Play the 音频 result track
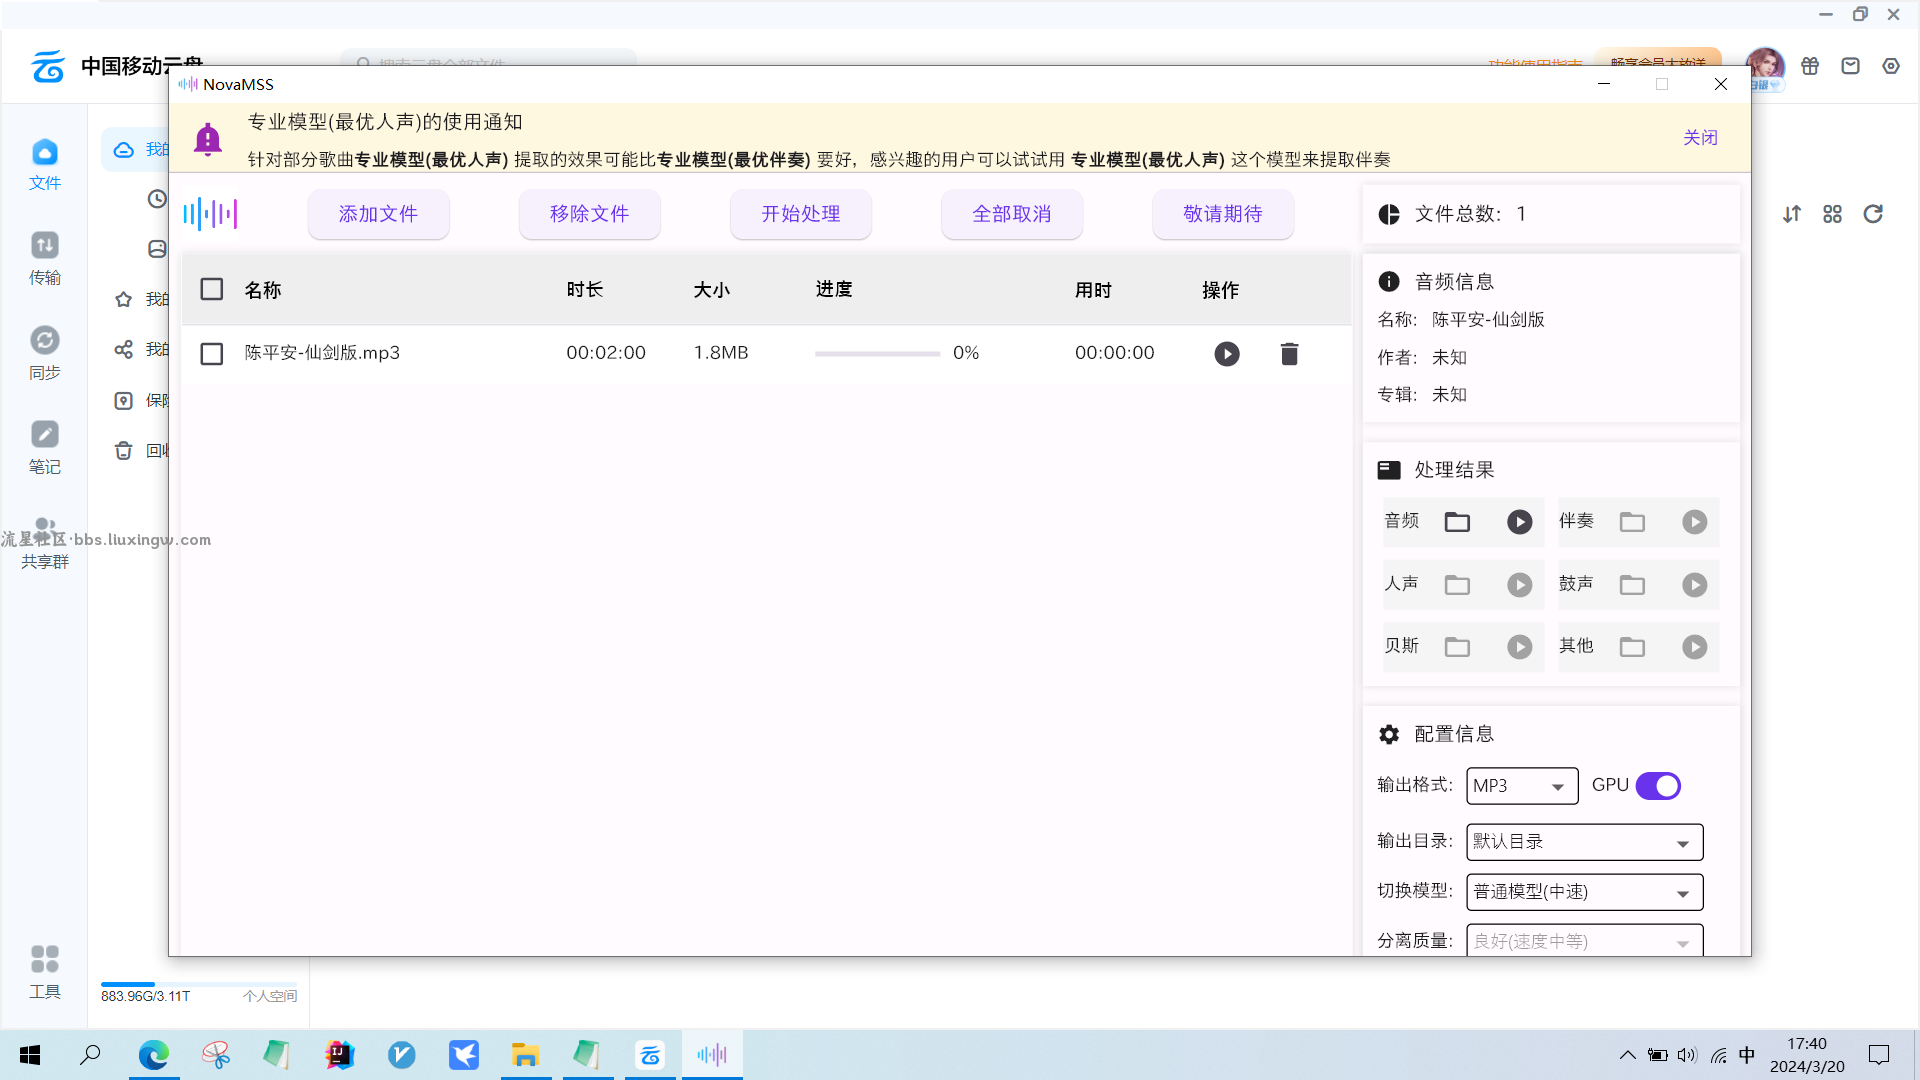 point(1519,522)
